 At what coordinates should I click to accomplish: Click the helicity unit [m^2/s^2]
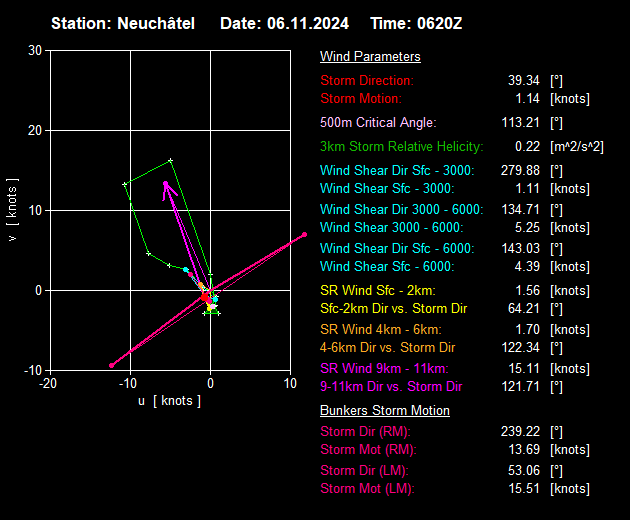577,147
